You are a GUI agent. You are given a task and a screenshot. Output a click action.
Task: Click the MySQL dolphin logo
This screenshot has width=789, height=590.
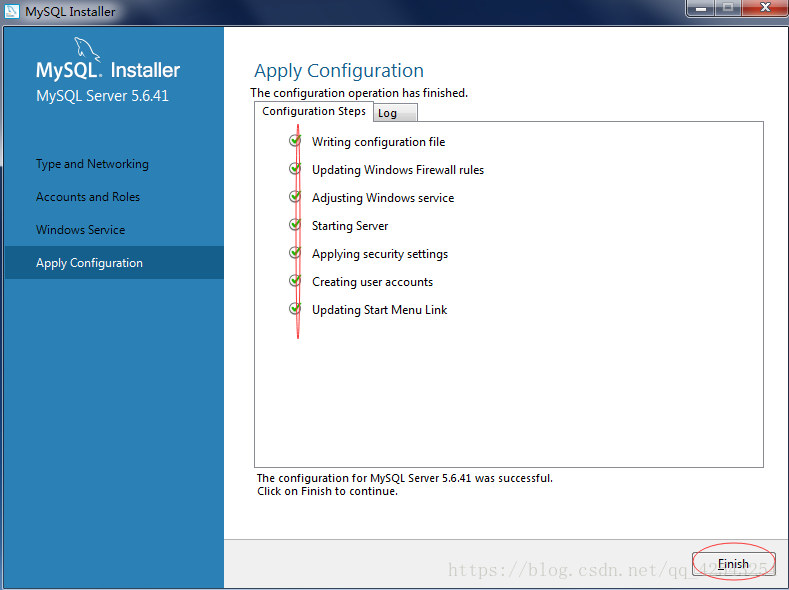[x=87, y=49]
